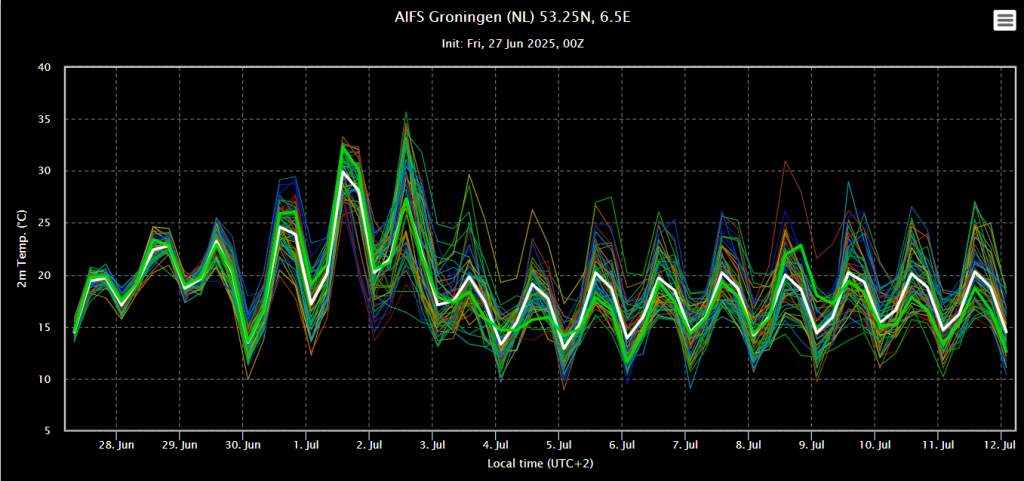This screenshot has width=1024, height=481.
Task: Click the brown outlier peak near 31°C on 8 July
Action: [x=786, y=161]
